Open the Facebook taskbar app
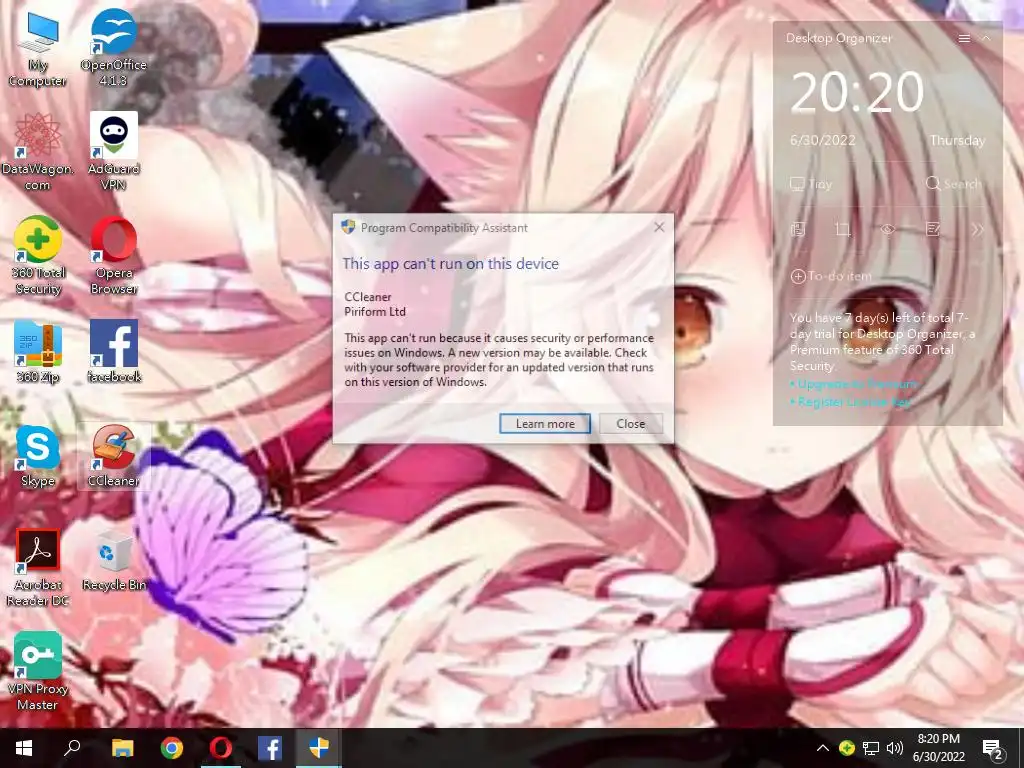 [x=270, y=748]
